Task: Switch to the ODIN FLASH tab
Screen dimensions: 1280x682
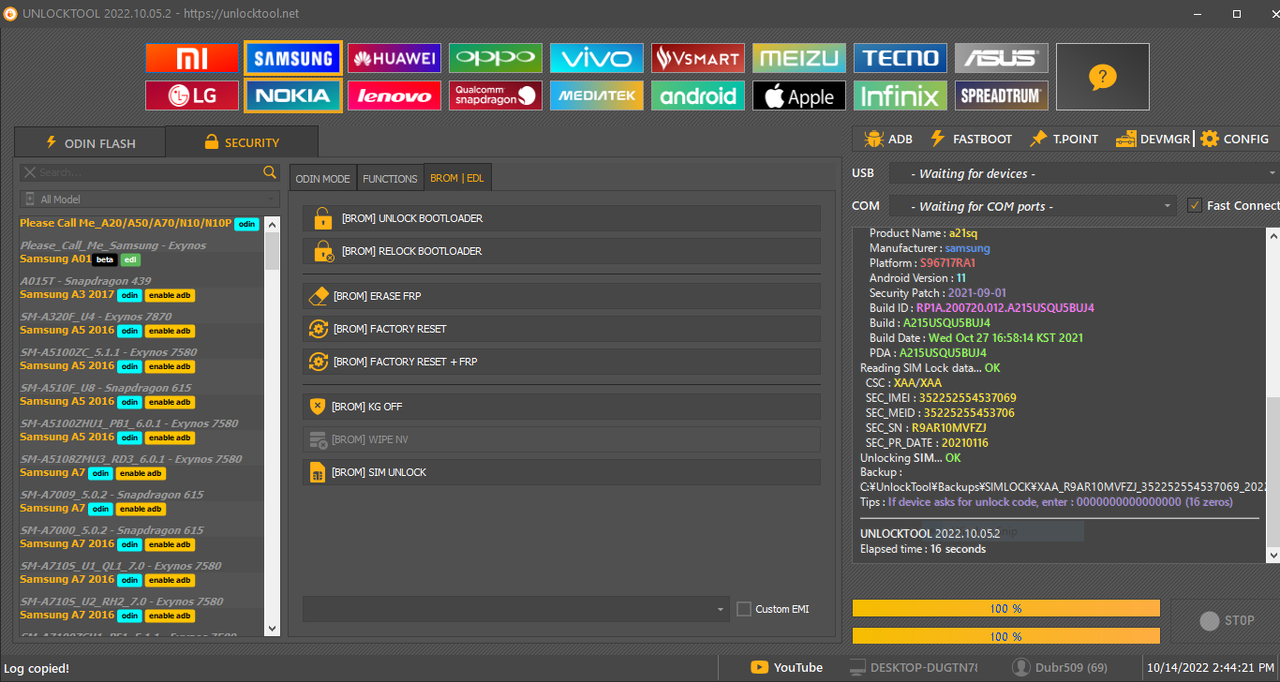Action: (90, 142)
